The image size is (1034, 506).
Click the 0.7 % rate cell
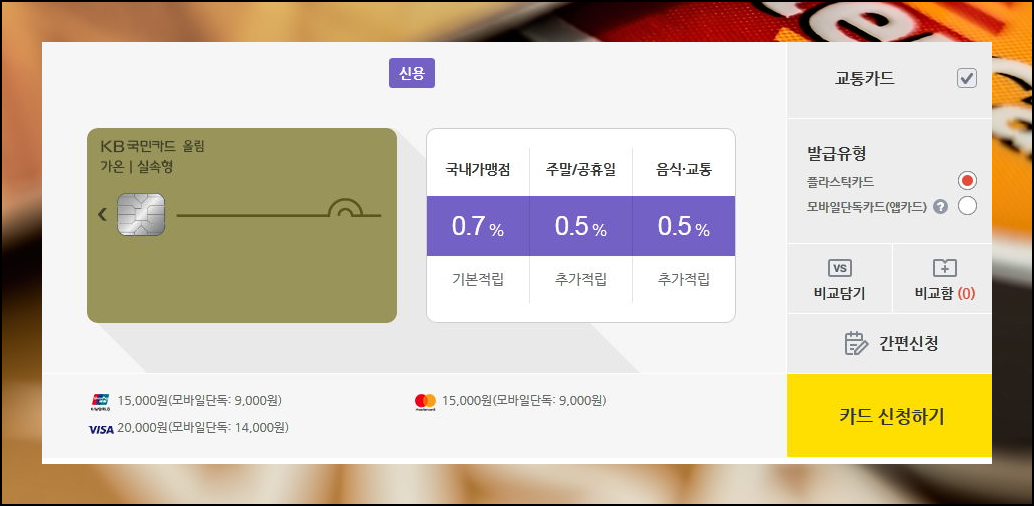478,226
